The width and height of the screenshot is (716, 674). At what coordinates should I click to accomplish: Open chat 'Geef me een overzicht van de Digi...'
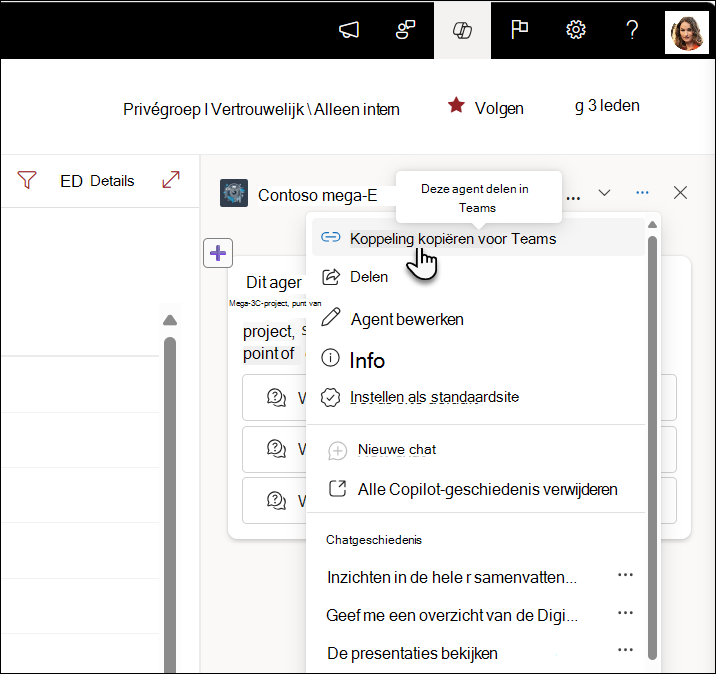(452, 615)
